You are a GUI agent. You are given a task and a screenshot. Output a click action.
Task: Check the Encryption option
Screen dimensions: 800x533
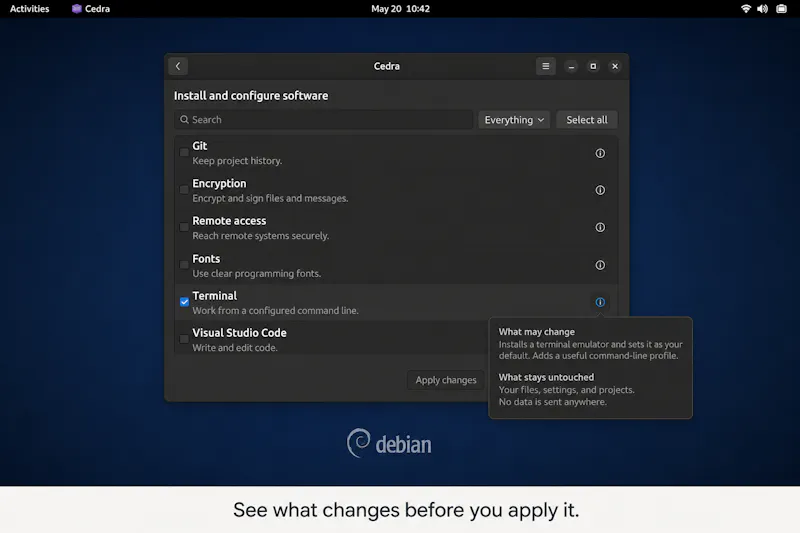tap(184, 190)
